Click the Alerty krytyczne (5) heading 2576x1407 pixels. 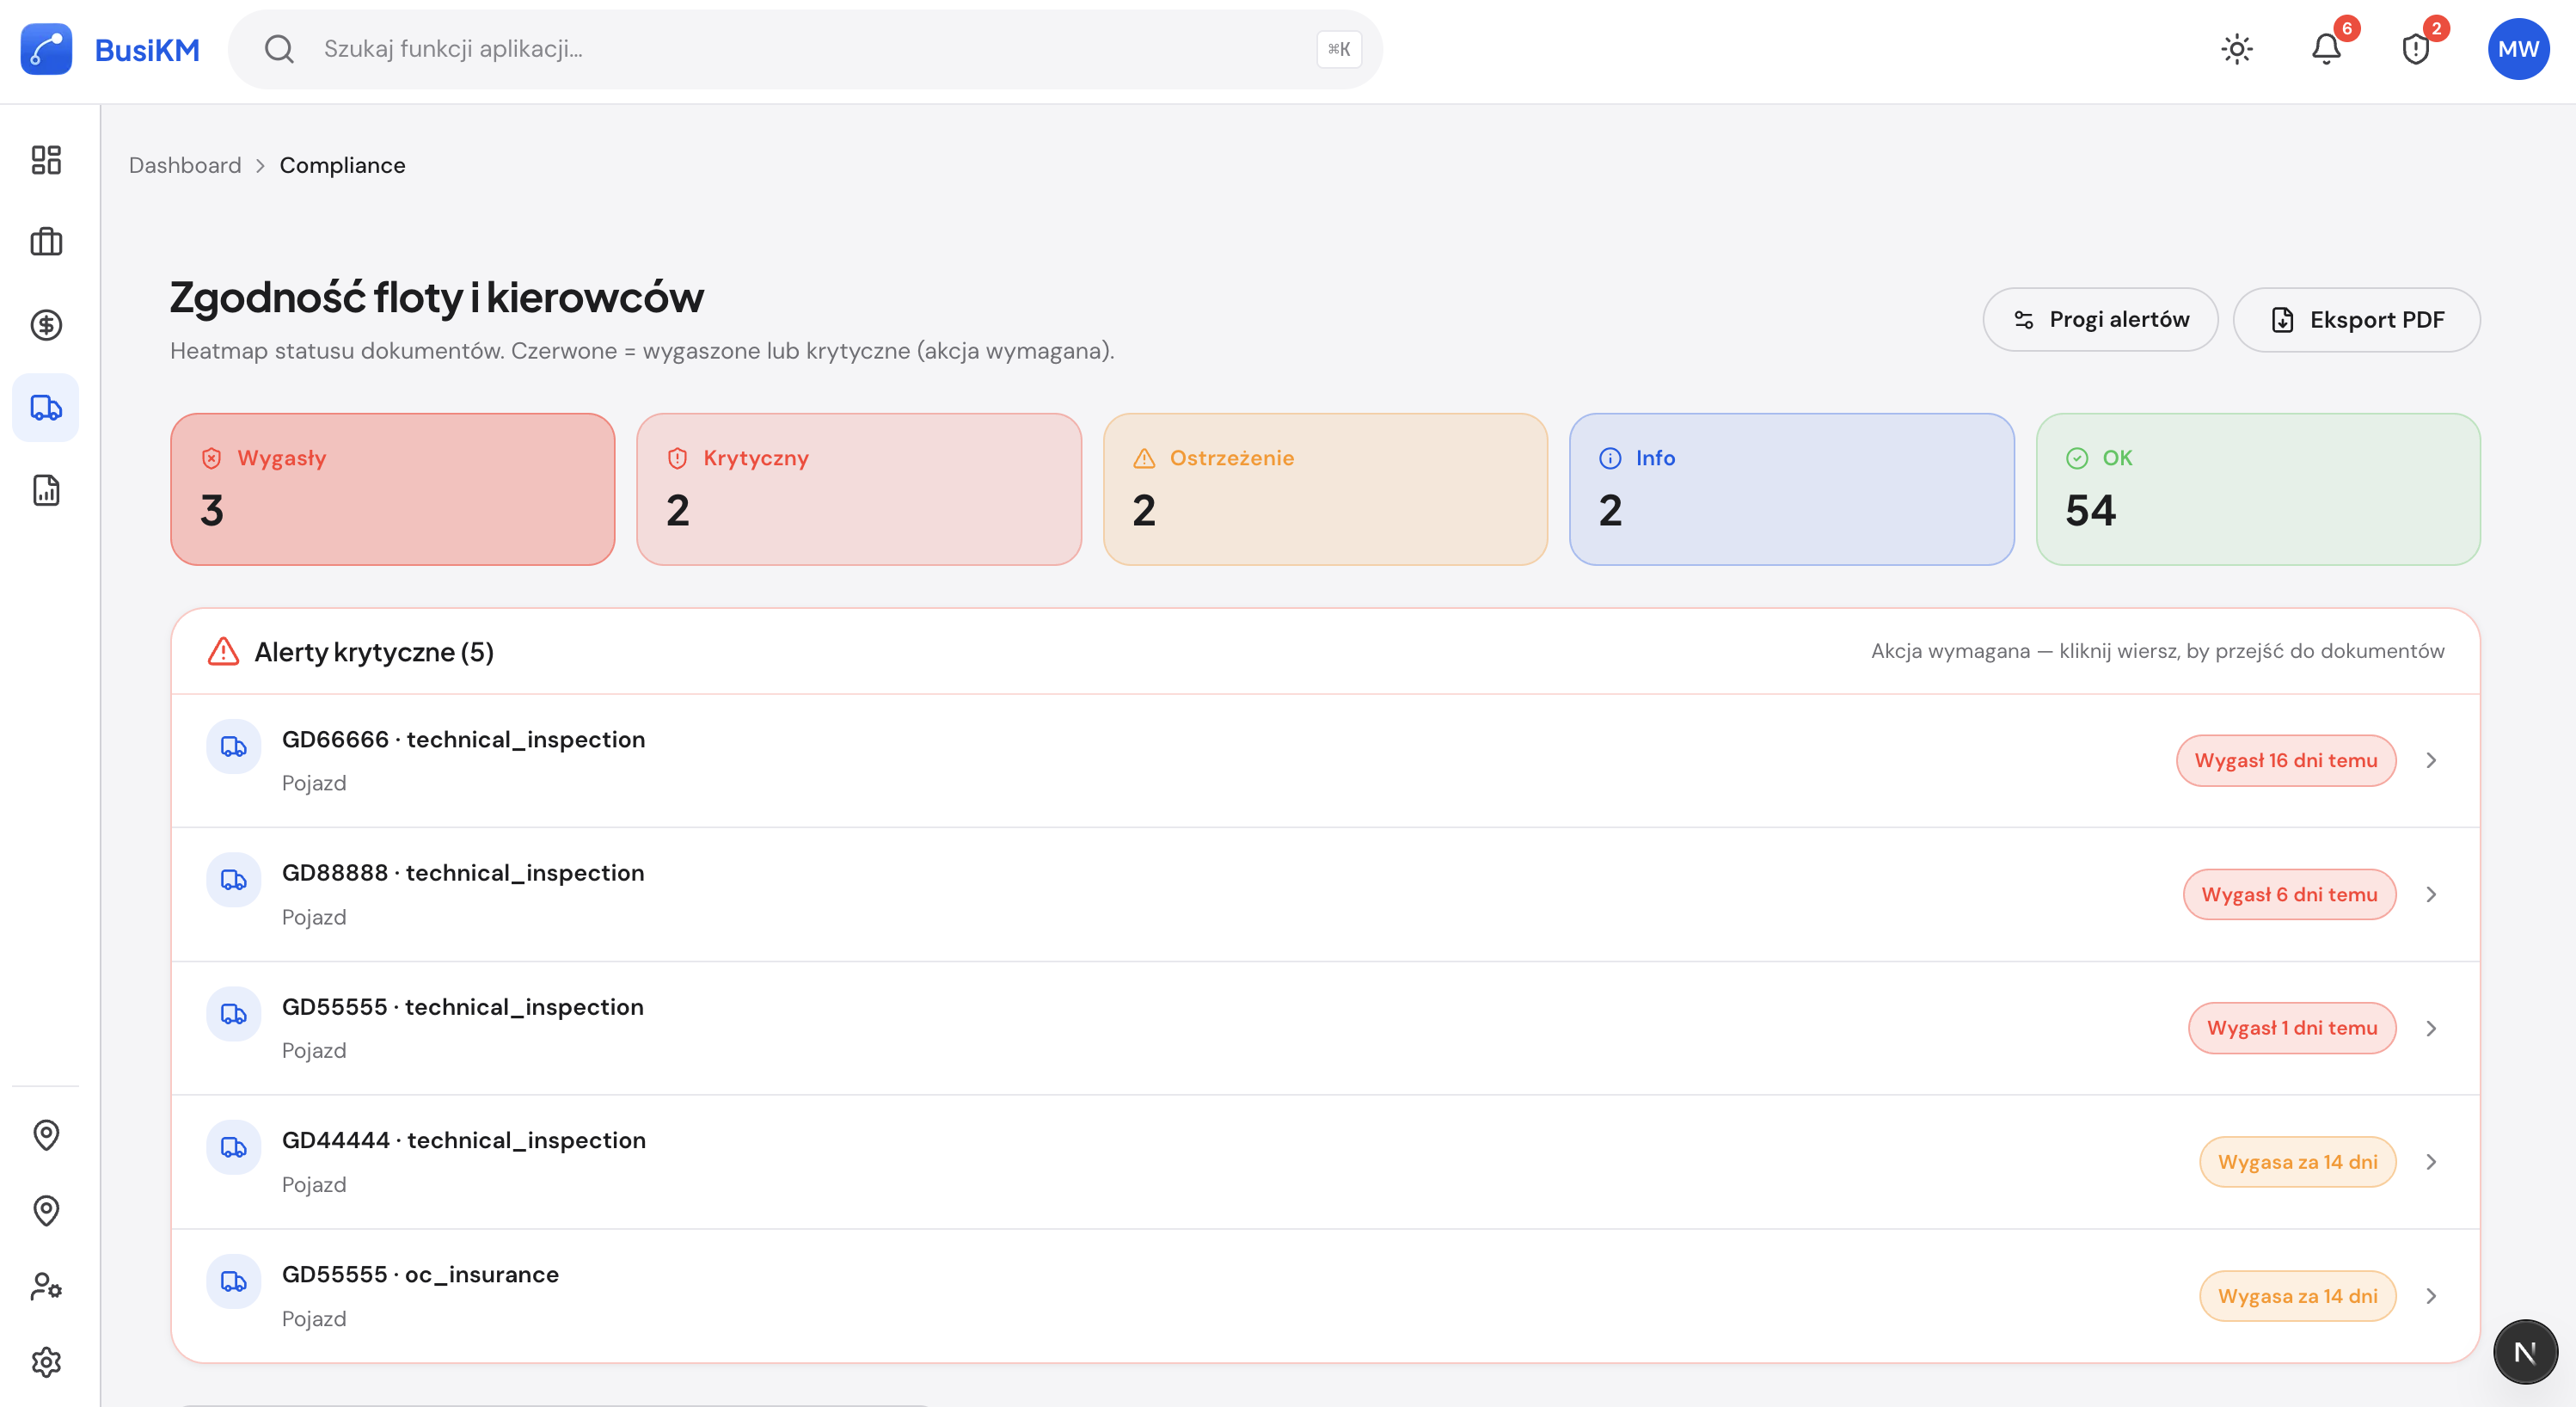coord(374,652)
